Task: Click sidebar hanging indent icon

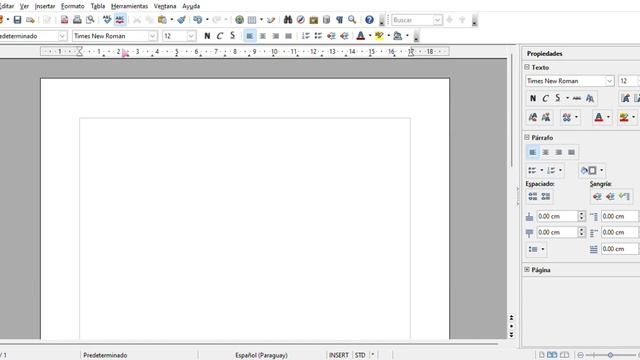Action: click(624, 197)
